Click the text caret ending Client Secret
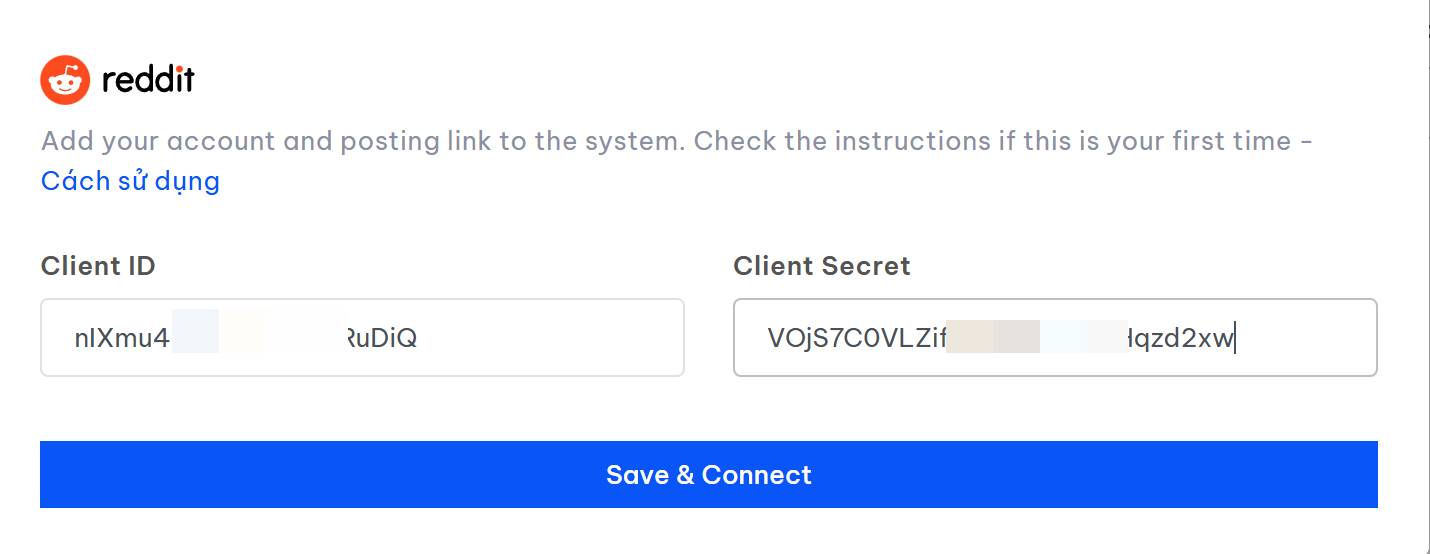Image resolution: width=1430 pixels, height=554 pixels. [1236, 338]
